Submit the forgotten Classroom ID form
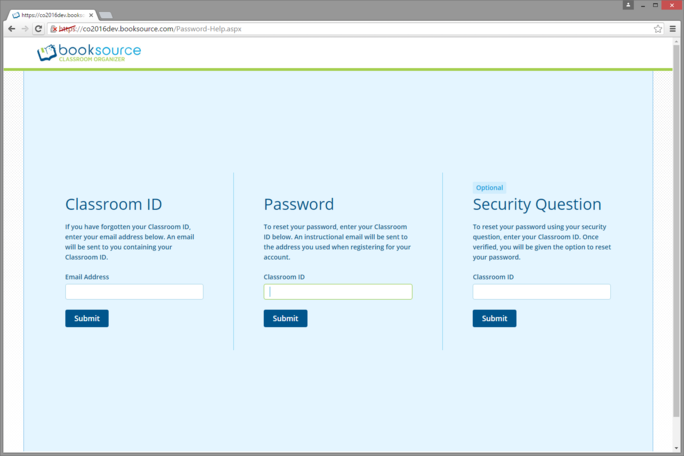Image resolution: width=684 pixels, height=456 pixels. pyautogui.click(x=87, y=318)
